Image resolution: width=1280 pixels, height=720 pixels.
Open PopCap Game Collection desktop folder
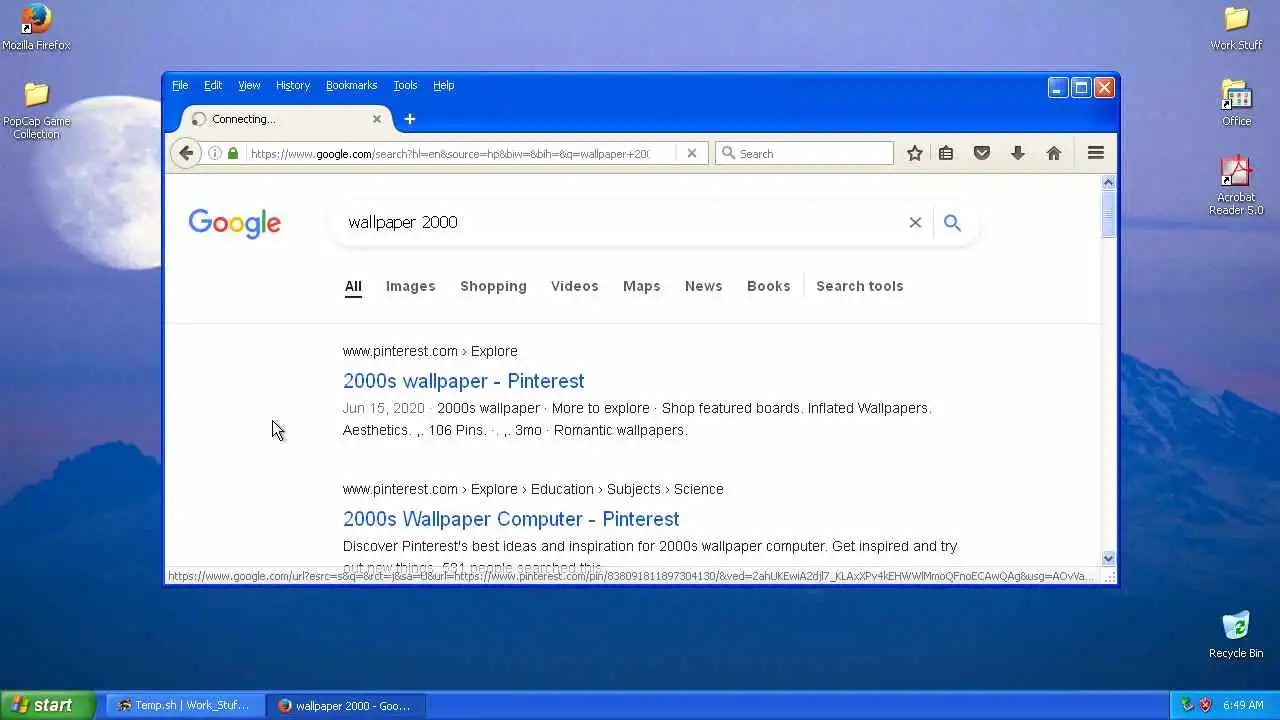[x=36, y=110]
